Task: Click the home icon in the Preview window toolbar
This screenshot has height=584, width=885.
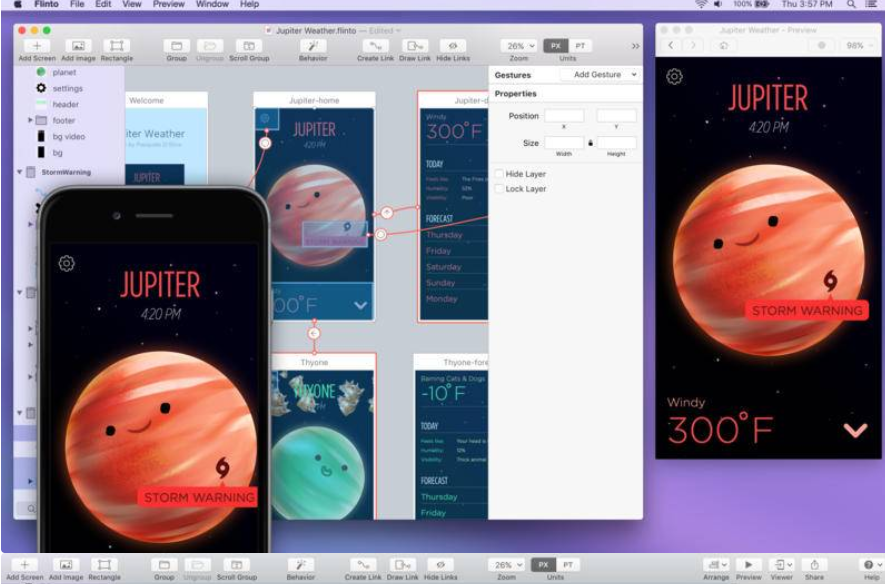Action: [x=724, y=46]
